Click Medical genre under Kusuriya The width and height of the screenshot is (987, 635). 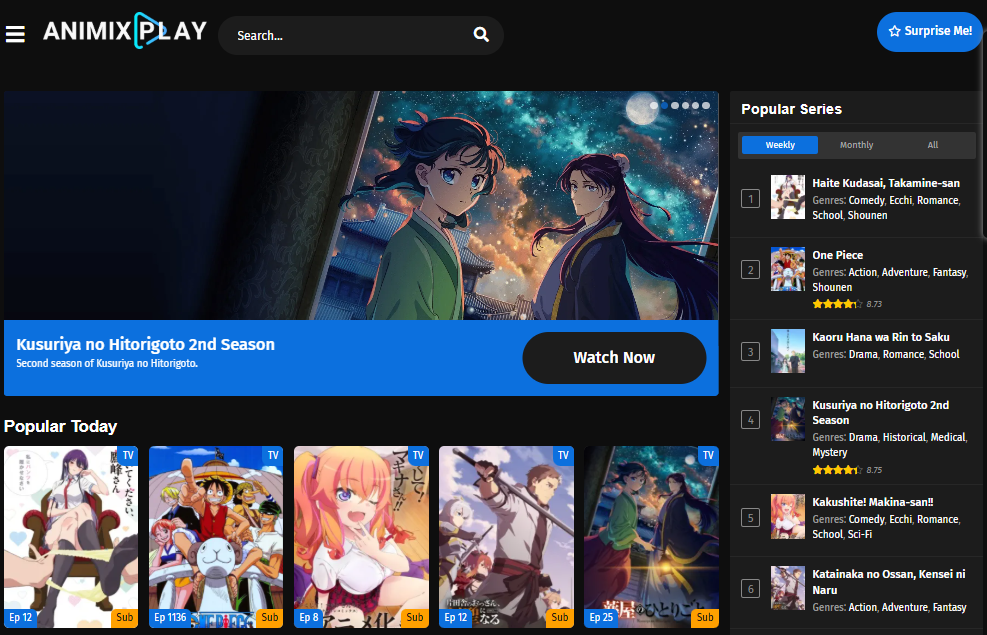click(x=948, y=437)
